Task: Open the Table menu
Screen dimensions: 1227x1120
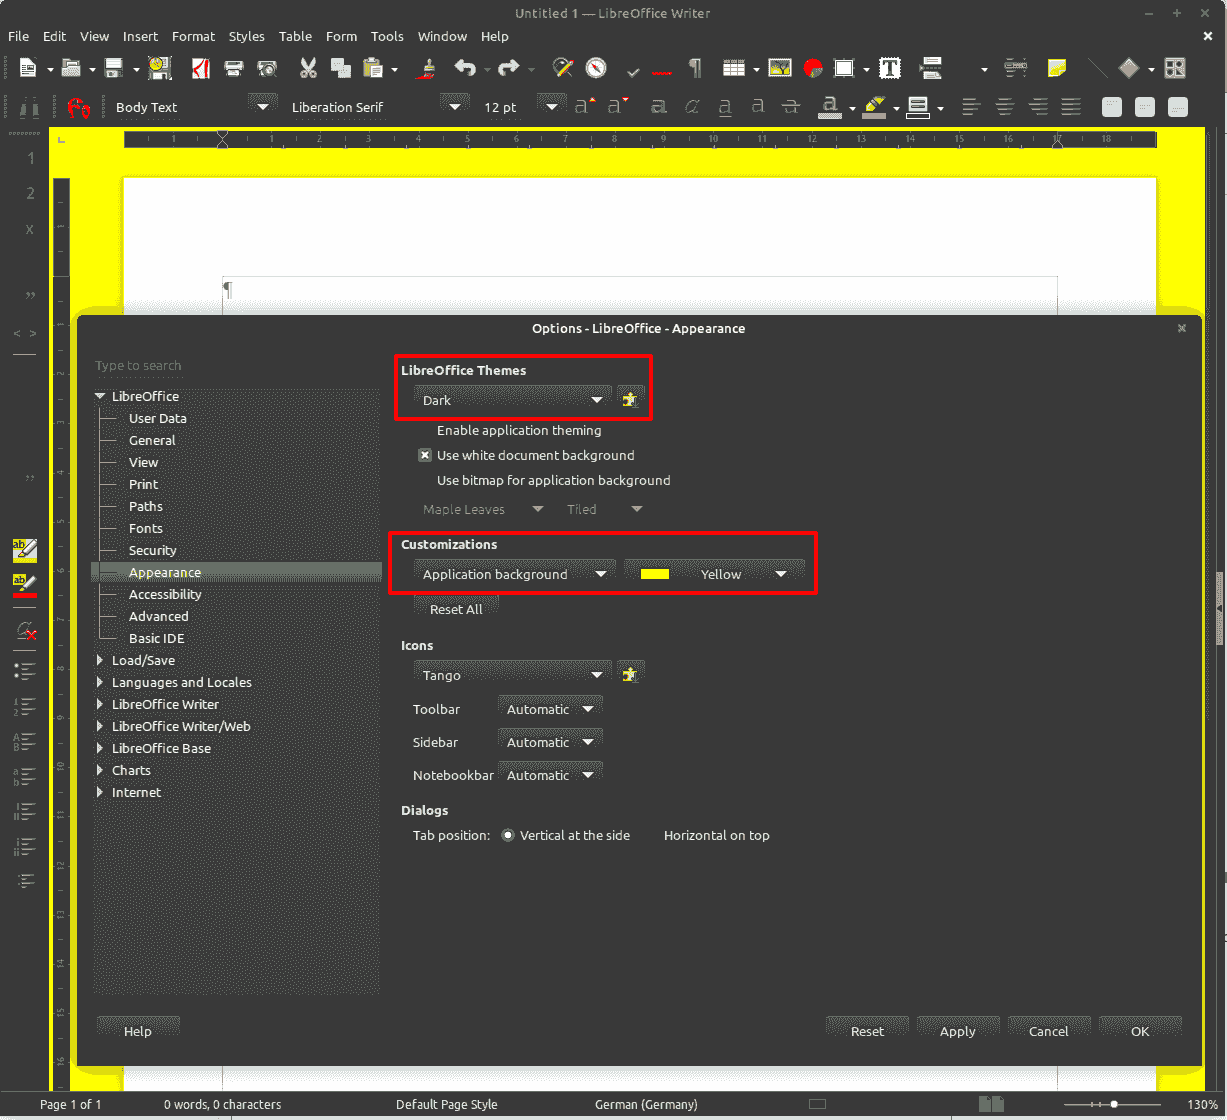Action: click(x=295, y=36)
